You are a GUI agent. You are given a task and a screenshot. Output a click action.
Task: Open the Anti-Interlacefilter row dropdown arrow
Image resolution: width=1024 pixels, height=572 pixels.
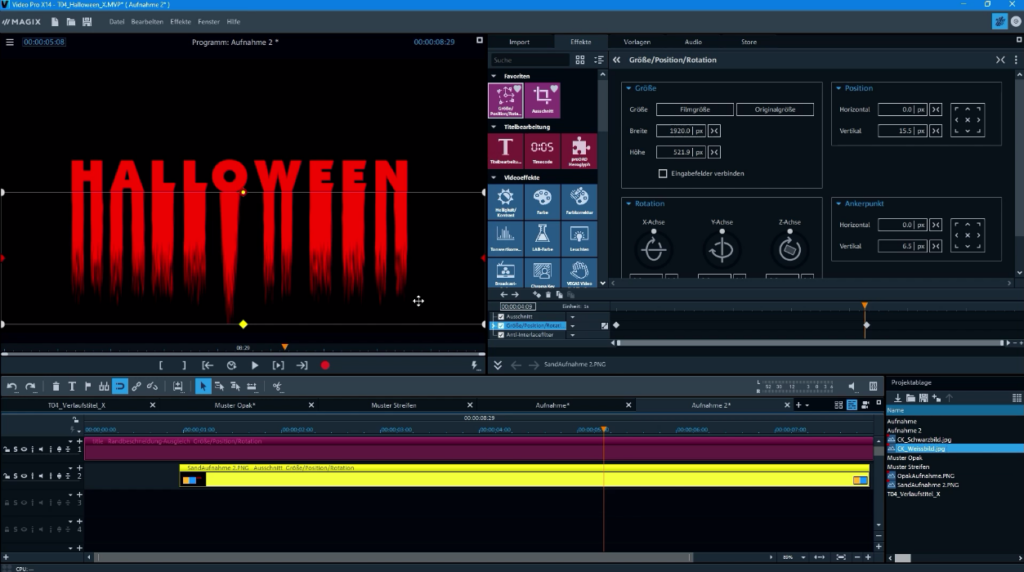573,335
